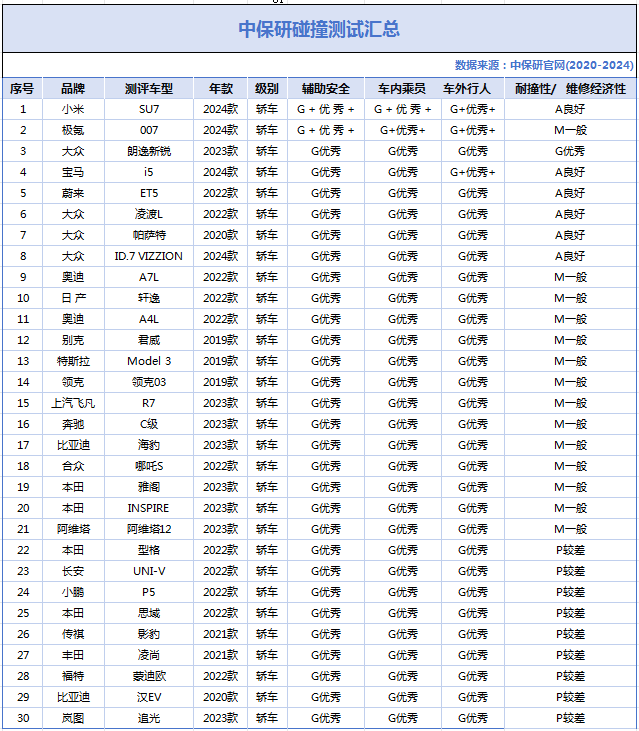Select the 辅助安全 column header
The image size is (639, 731).
point(325,88)
